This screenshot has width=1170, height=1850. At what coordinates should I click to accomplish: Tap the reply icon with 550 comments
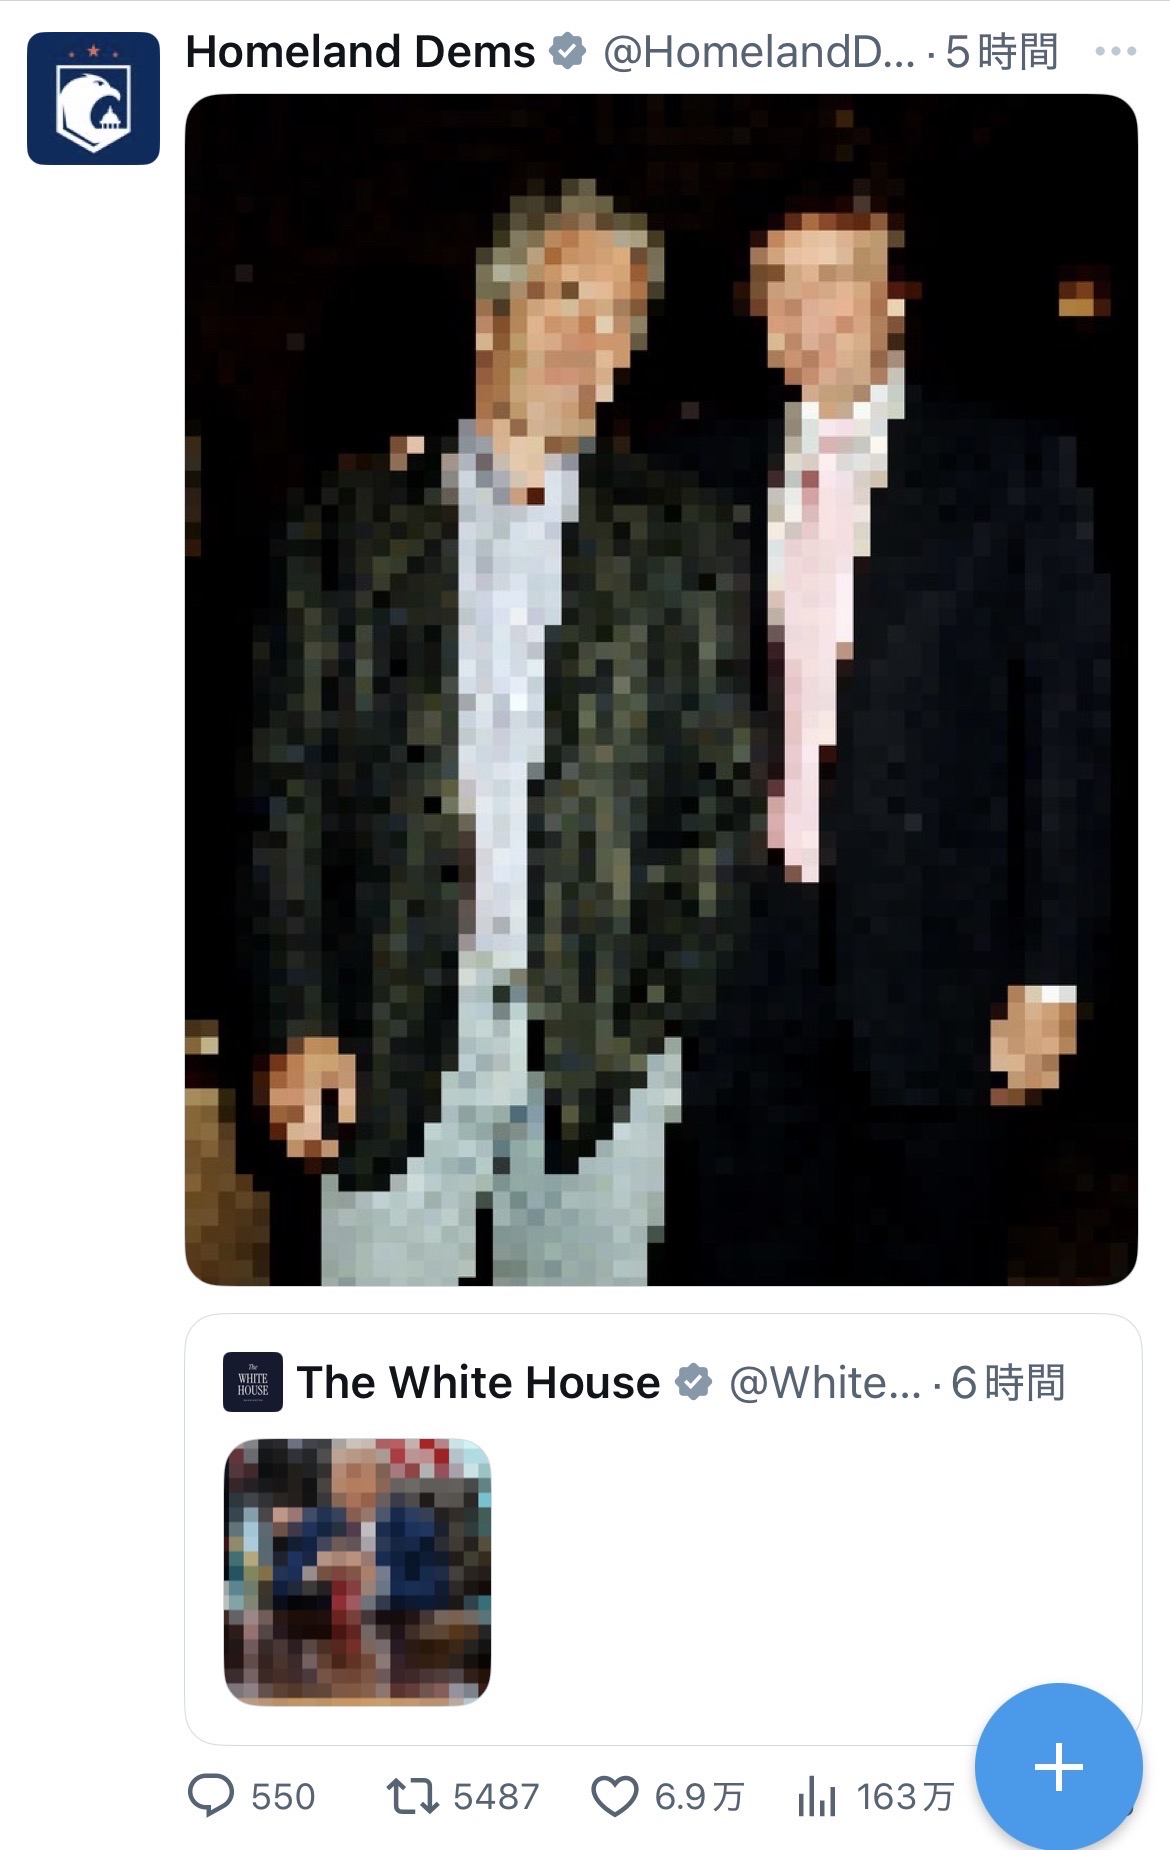[x=211, y=1796]
